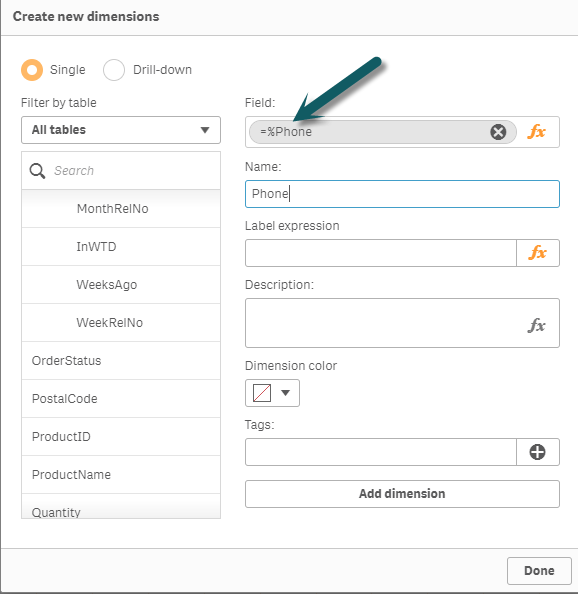Viewport: 578px width, 594px height.
Task: Select the Single dimension option
Action: click(32, 70)
